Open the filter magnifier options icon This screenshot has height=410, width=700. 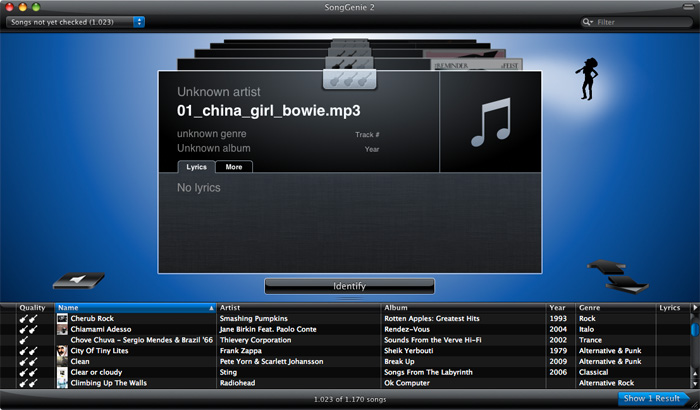pos(587,22)
